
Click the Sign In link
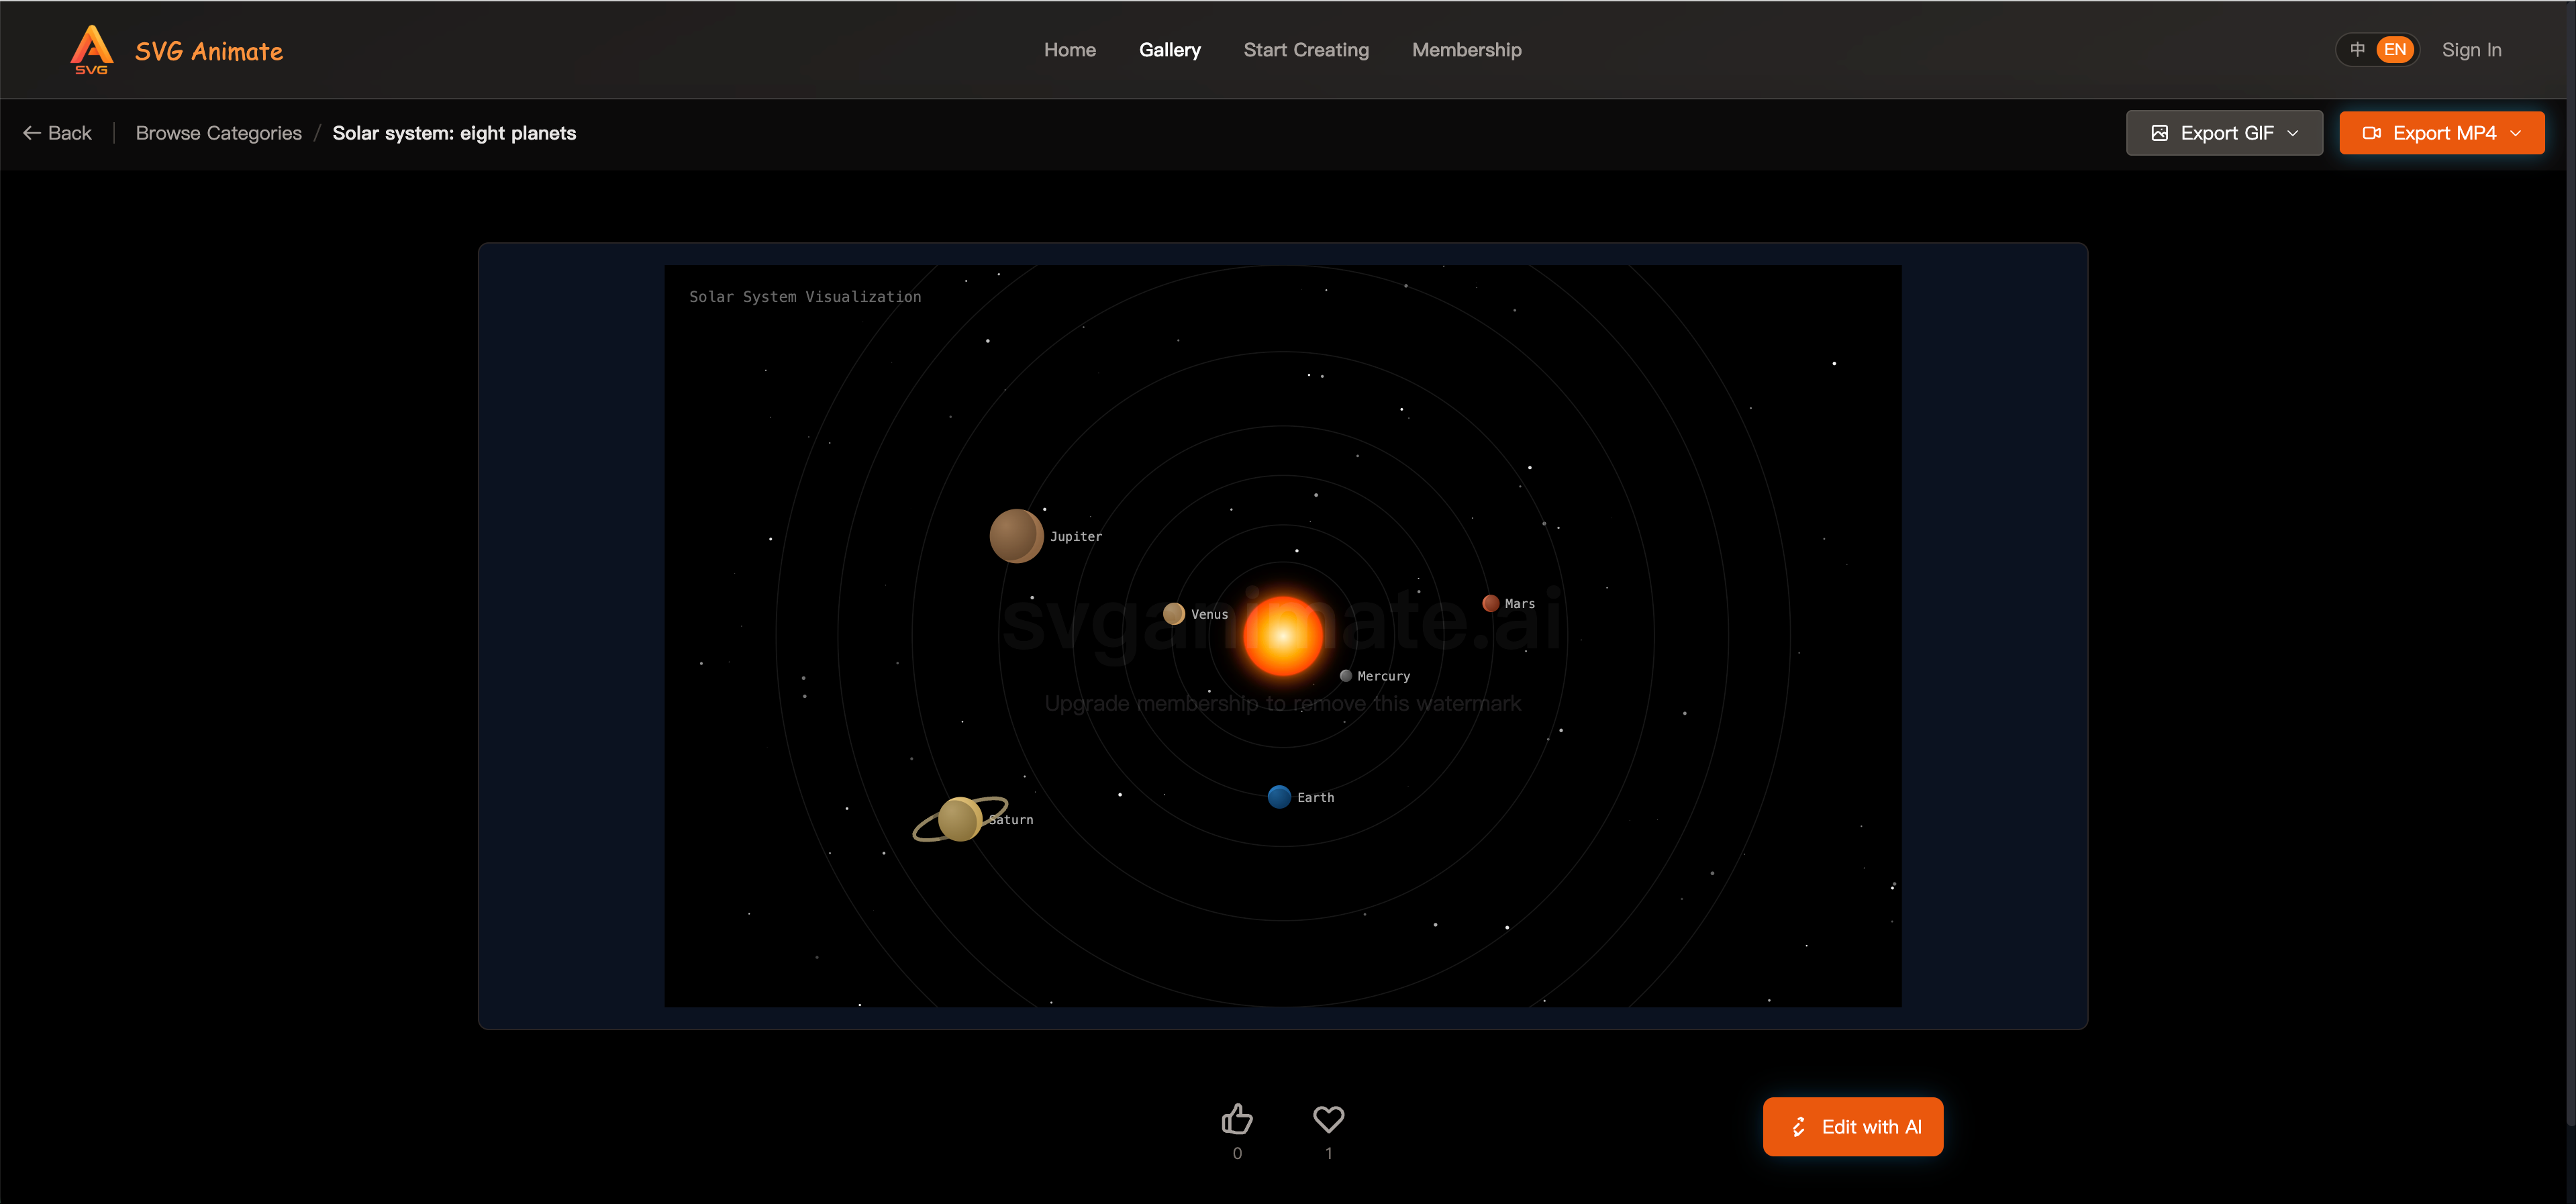click(x=2471, y=49)
